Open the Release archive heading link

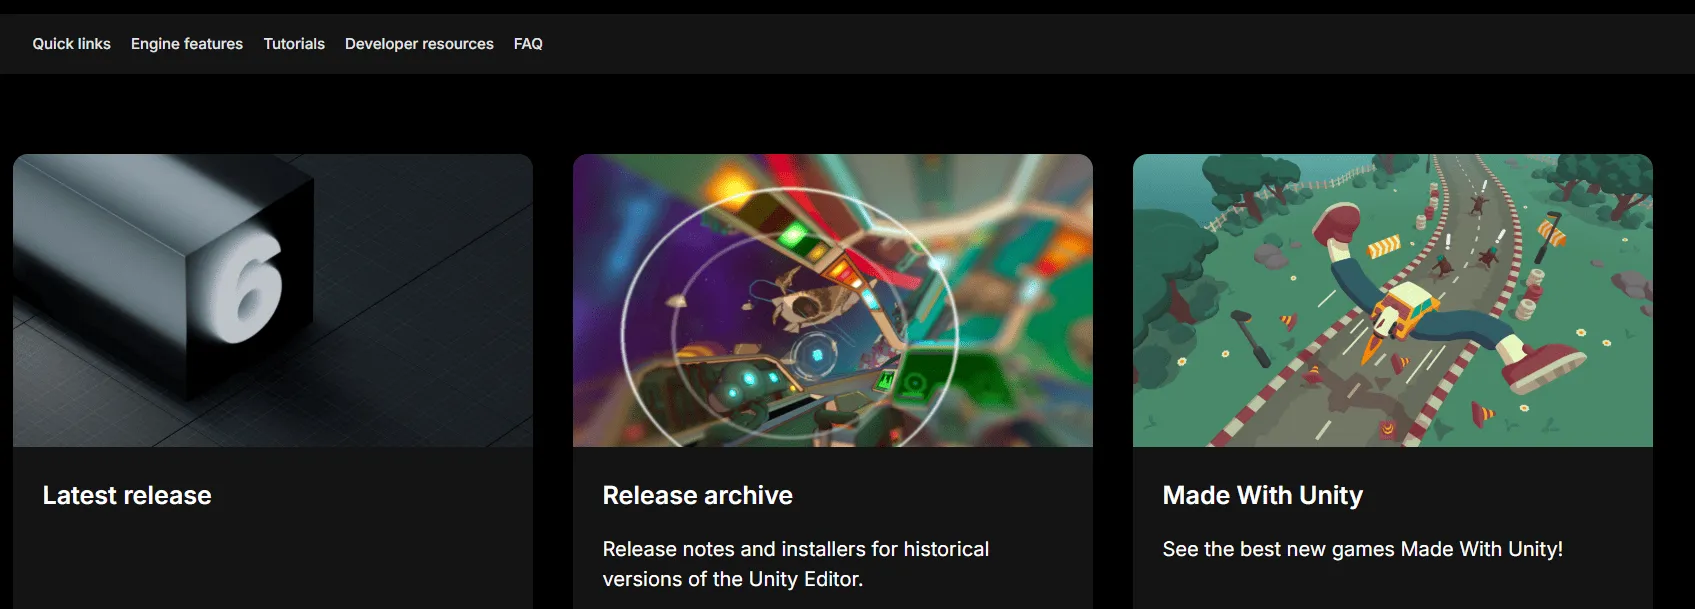698,495
